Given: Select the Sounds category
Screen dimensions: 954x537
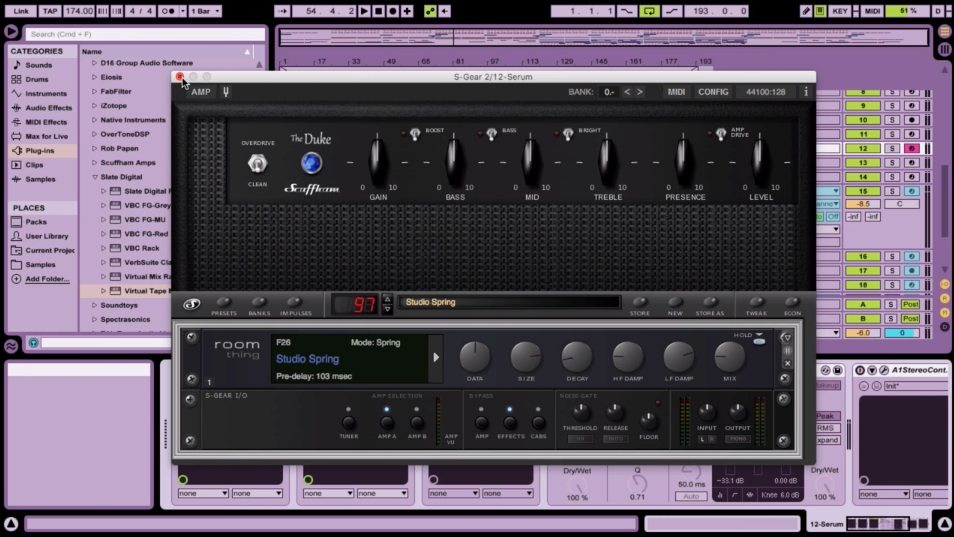Looking at the screenshot, I should [38, 65].
